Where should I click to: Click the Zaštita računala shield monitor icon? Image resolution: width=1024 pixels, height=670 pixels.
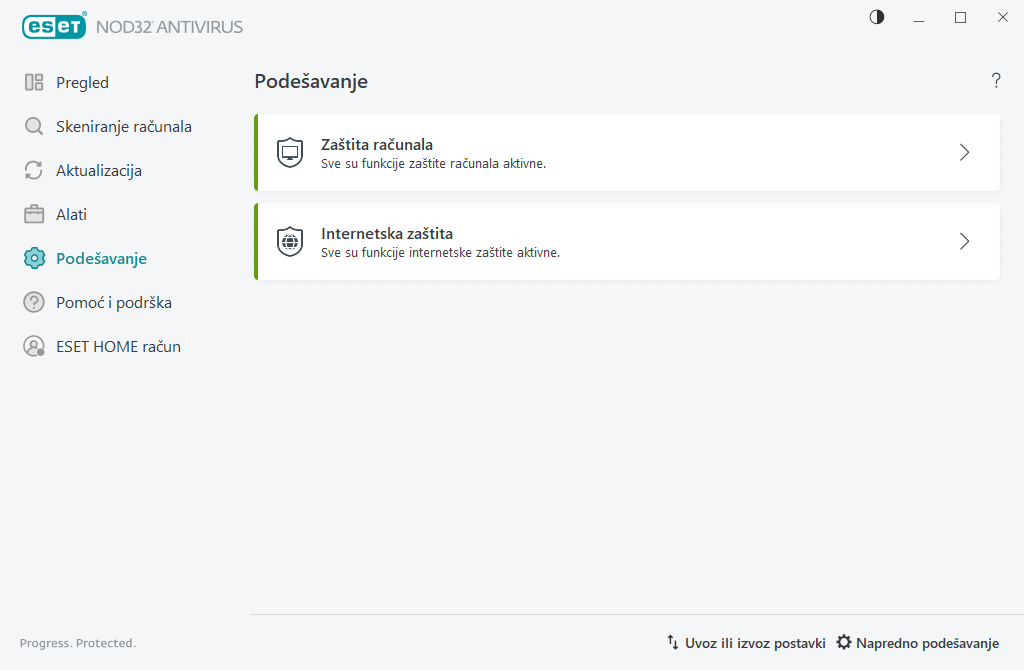click(290, 153)
